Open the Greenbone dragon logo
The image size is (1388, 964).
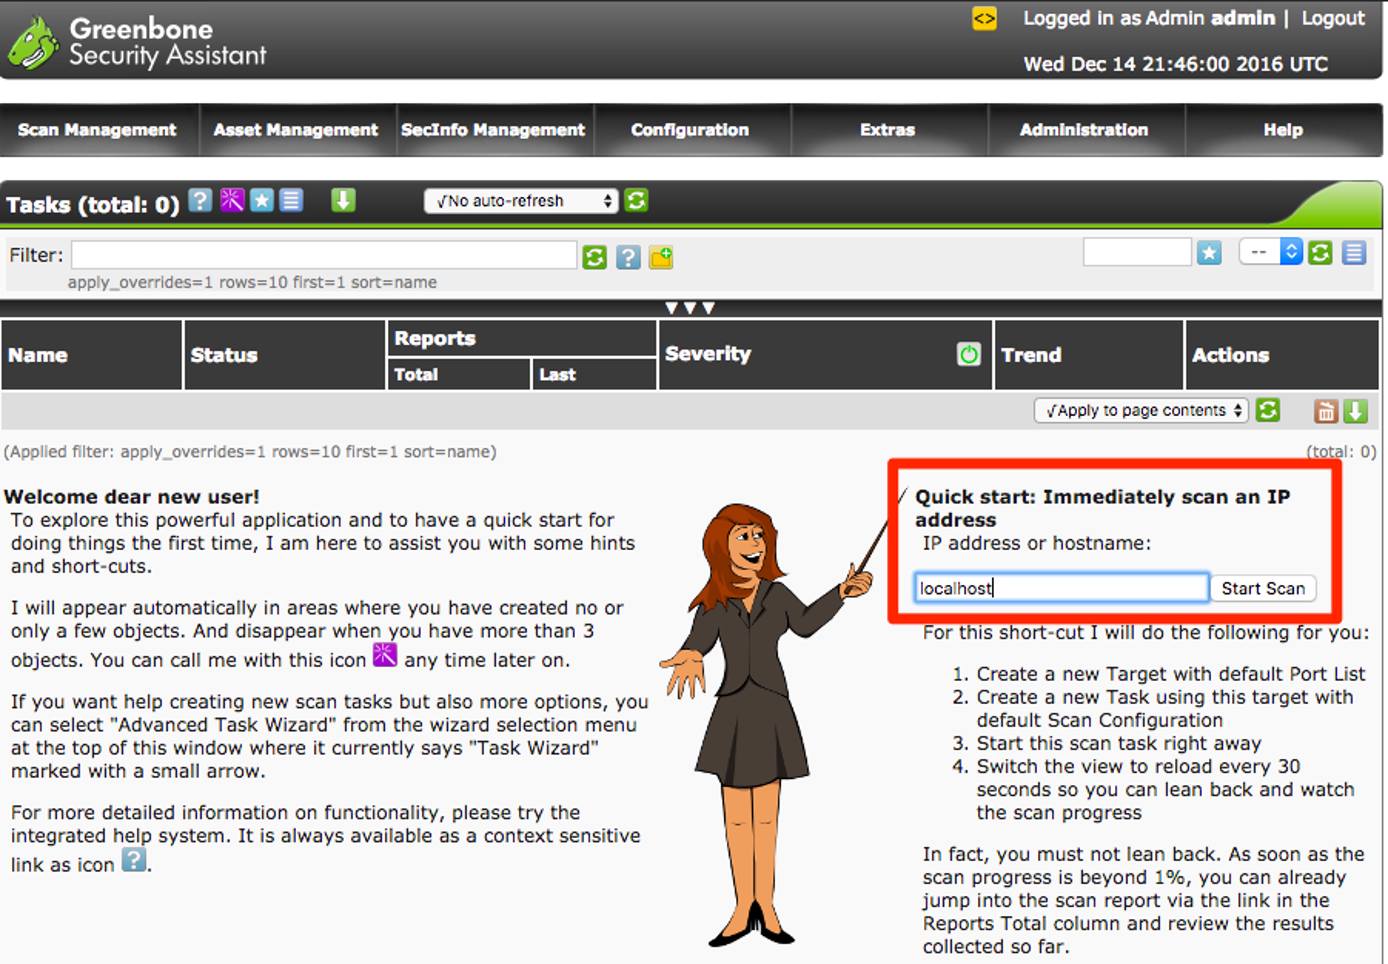[33, 38]
